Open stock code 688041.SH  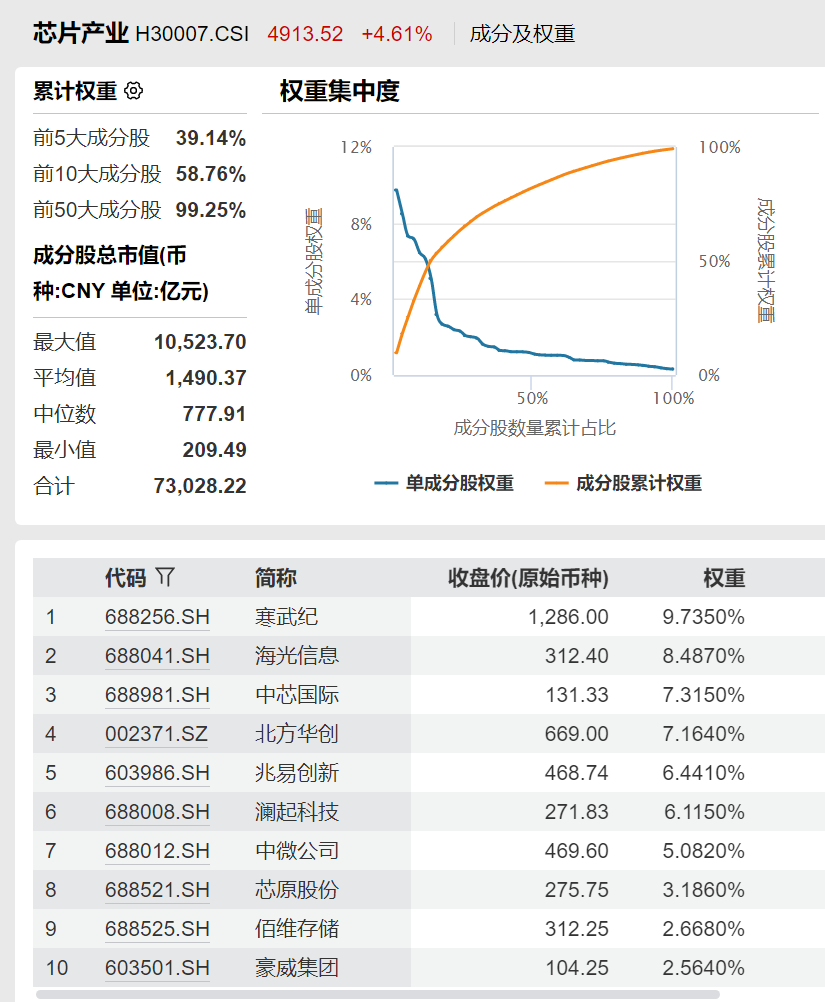(157, 656)
